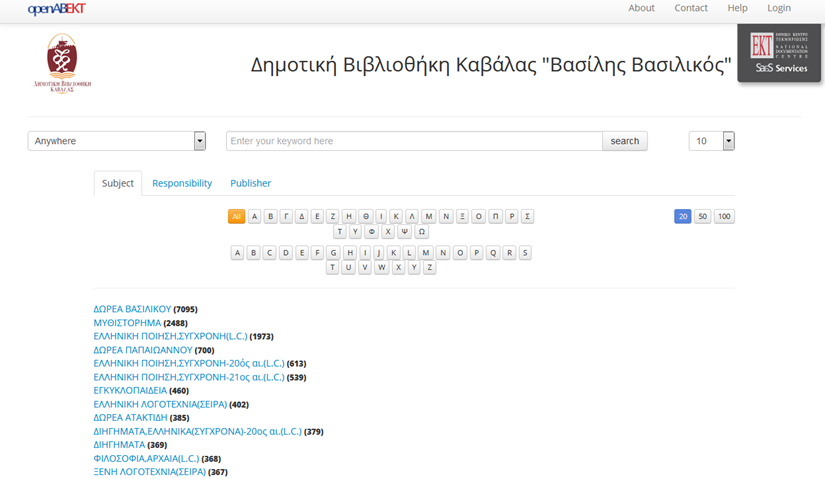The height and width of the screenshot is (479, 825).
Task: Filter subjects by Latin letter L
Action: (x=409, y=253)
